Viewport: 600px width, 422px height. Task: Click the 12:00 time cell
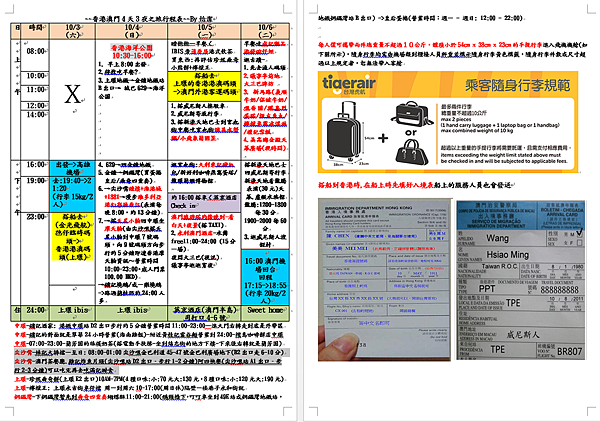tap(35, 106)
